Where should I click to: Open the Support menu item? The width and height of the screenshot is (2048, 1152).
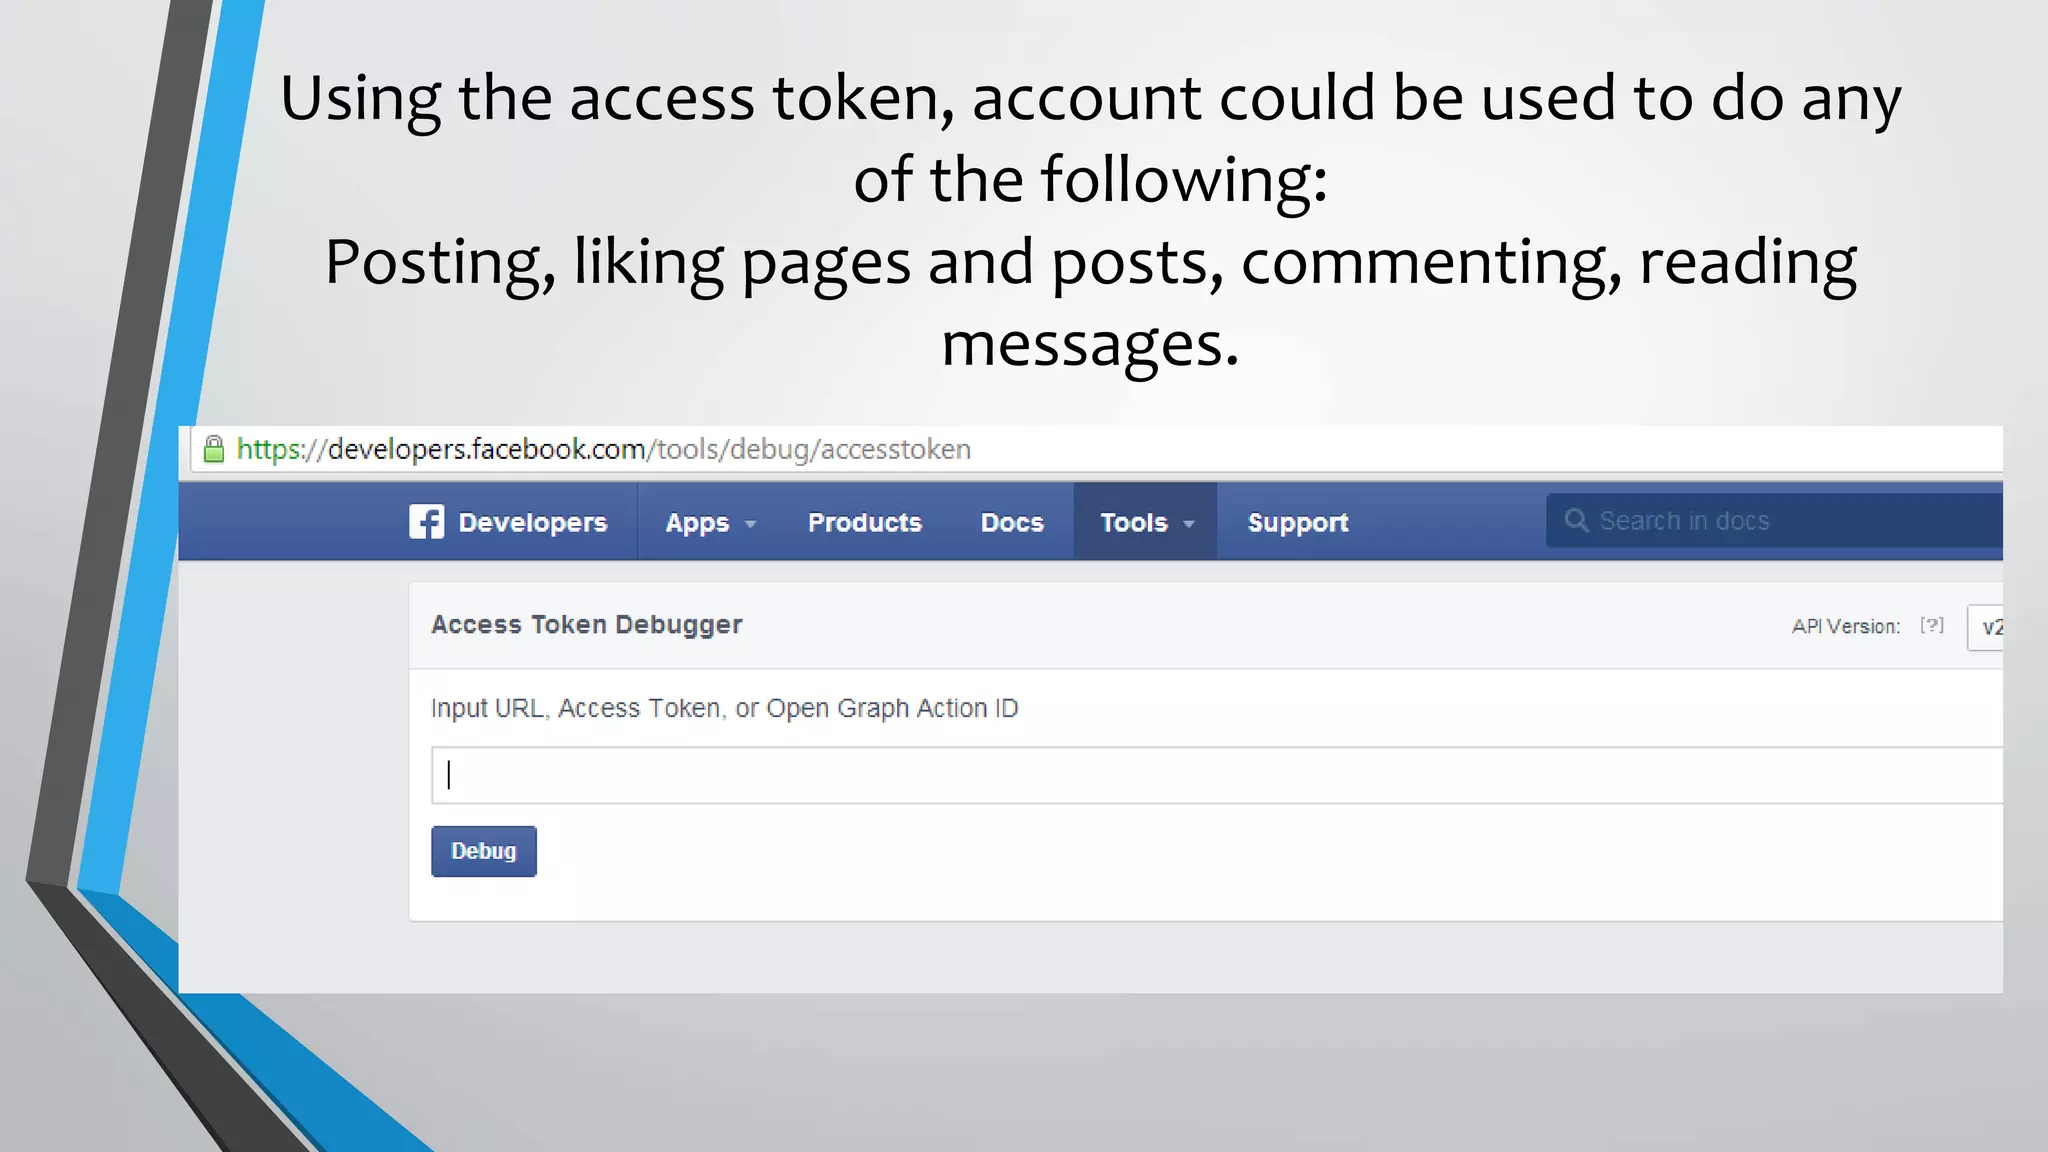[1298, 522]
